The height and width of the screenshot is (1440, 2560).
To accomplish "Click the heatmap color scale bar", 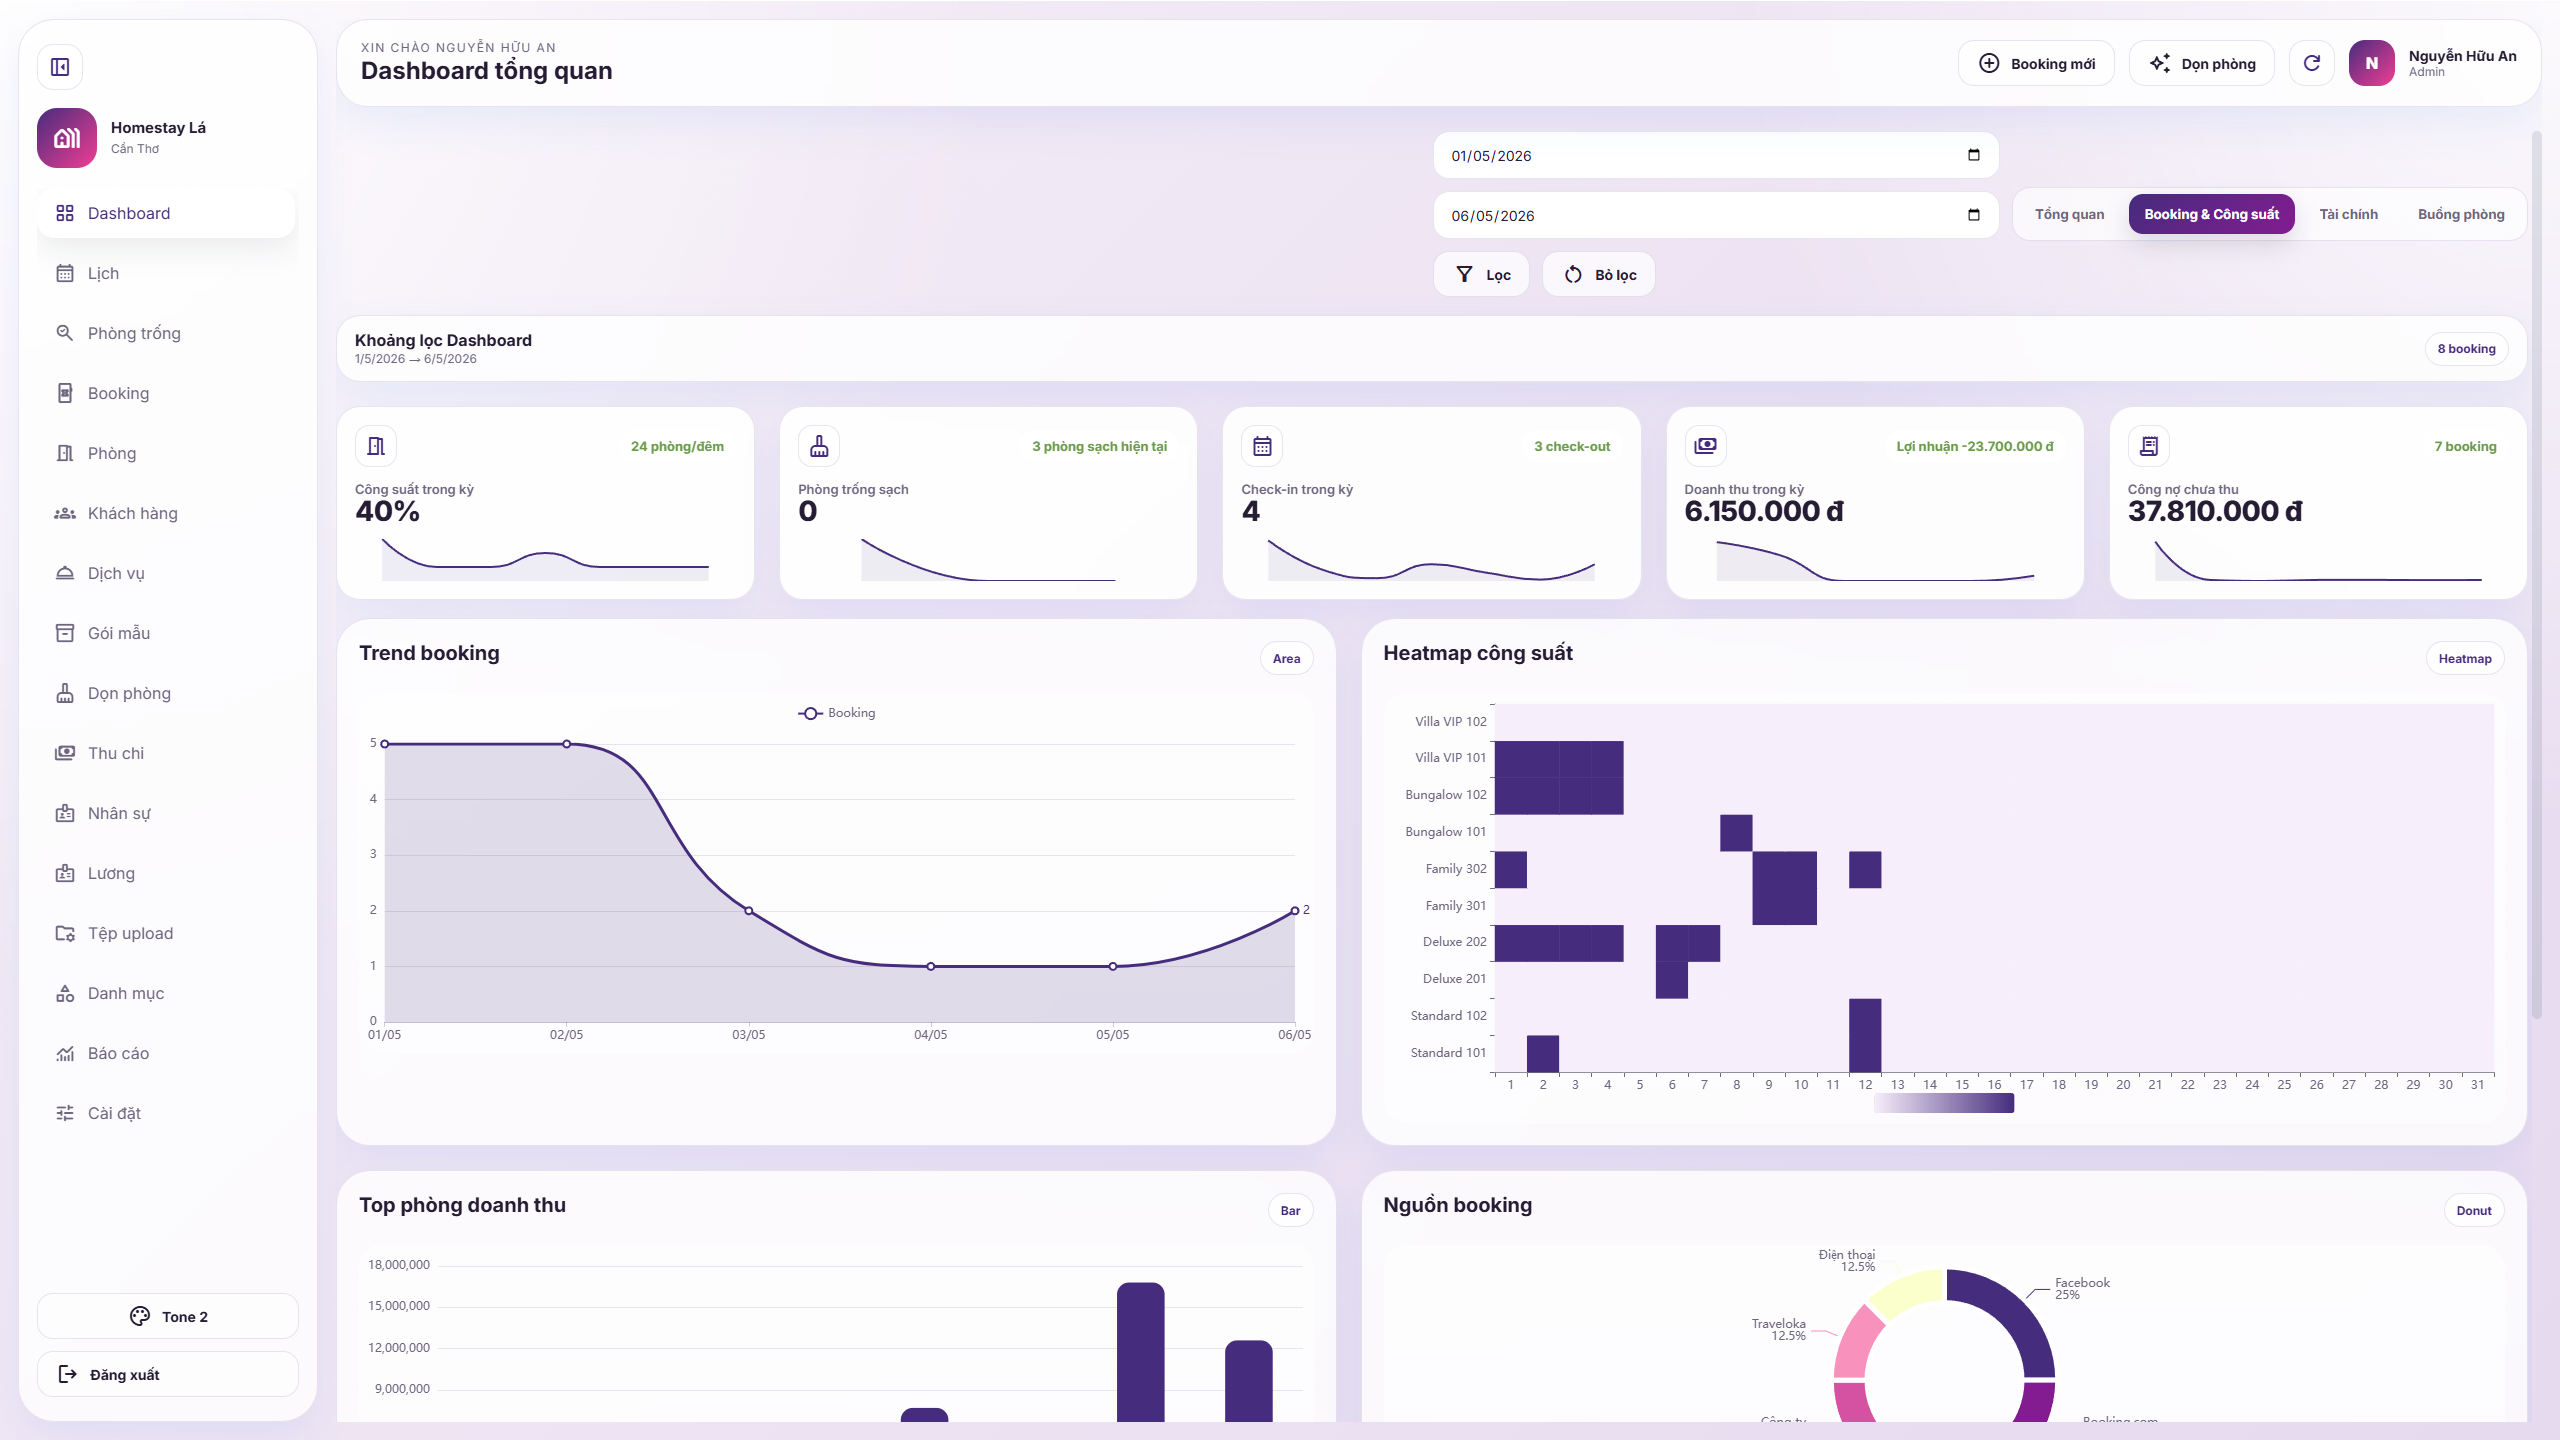I will (1943, 1103).
